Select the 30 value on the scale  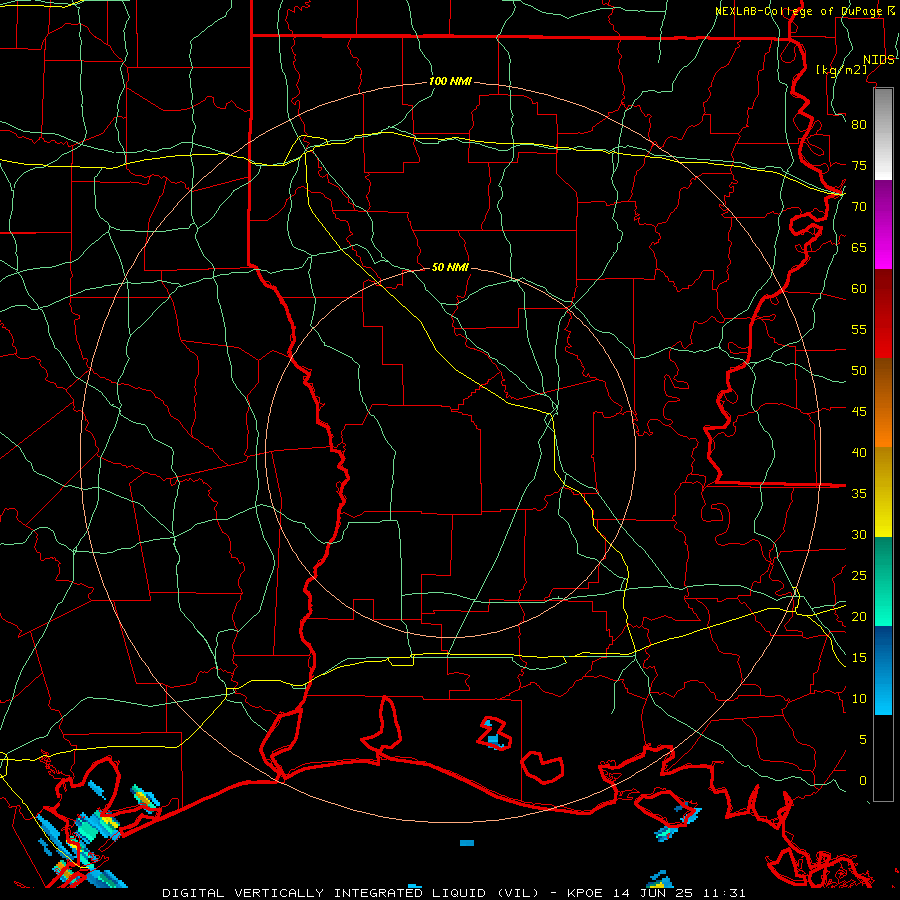(x=859, y=534)
